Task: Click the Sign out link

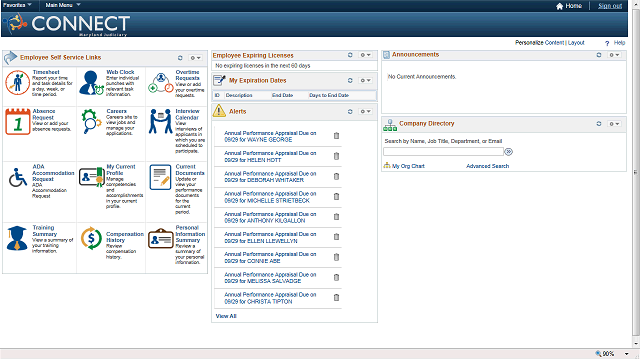Action: pyautogui.click(x=610, y=6)
